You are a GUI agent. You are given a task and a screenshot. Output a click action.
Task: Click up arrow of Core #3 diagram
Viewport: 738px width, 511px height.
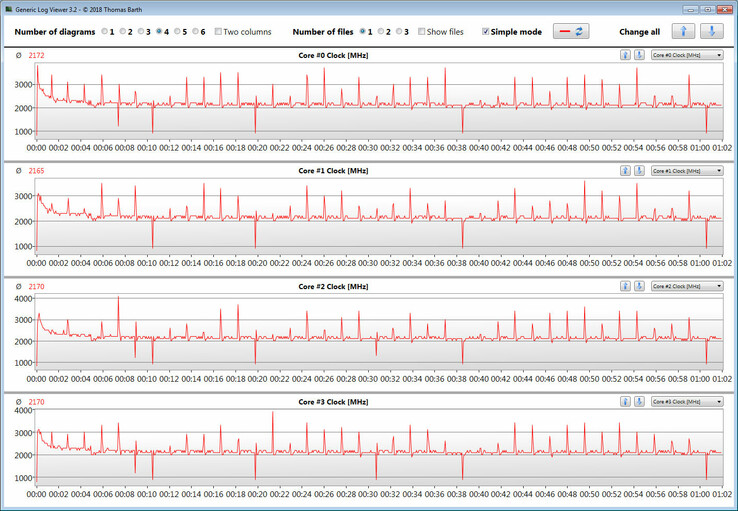click(625, 402)
